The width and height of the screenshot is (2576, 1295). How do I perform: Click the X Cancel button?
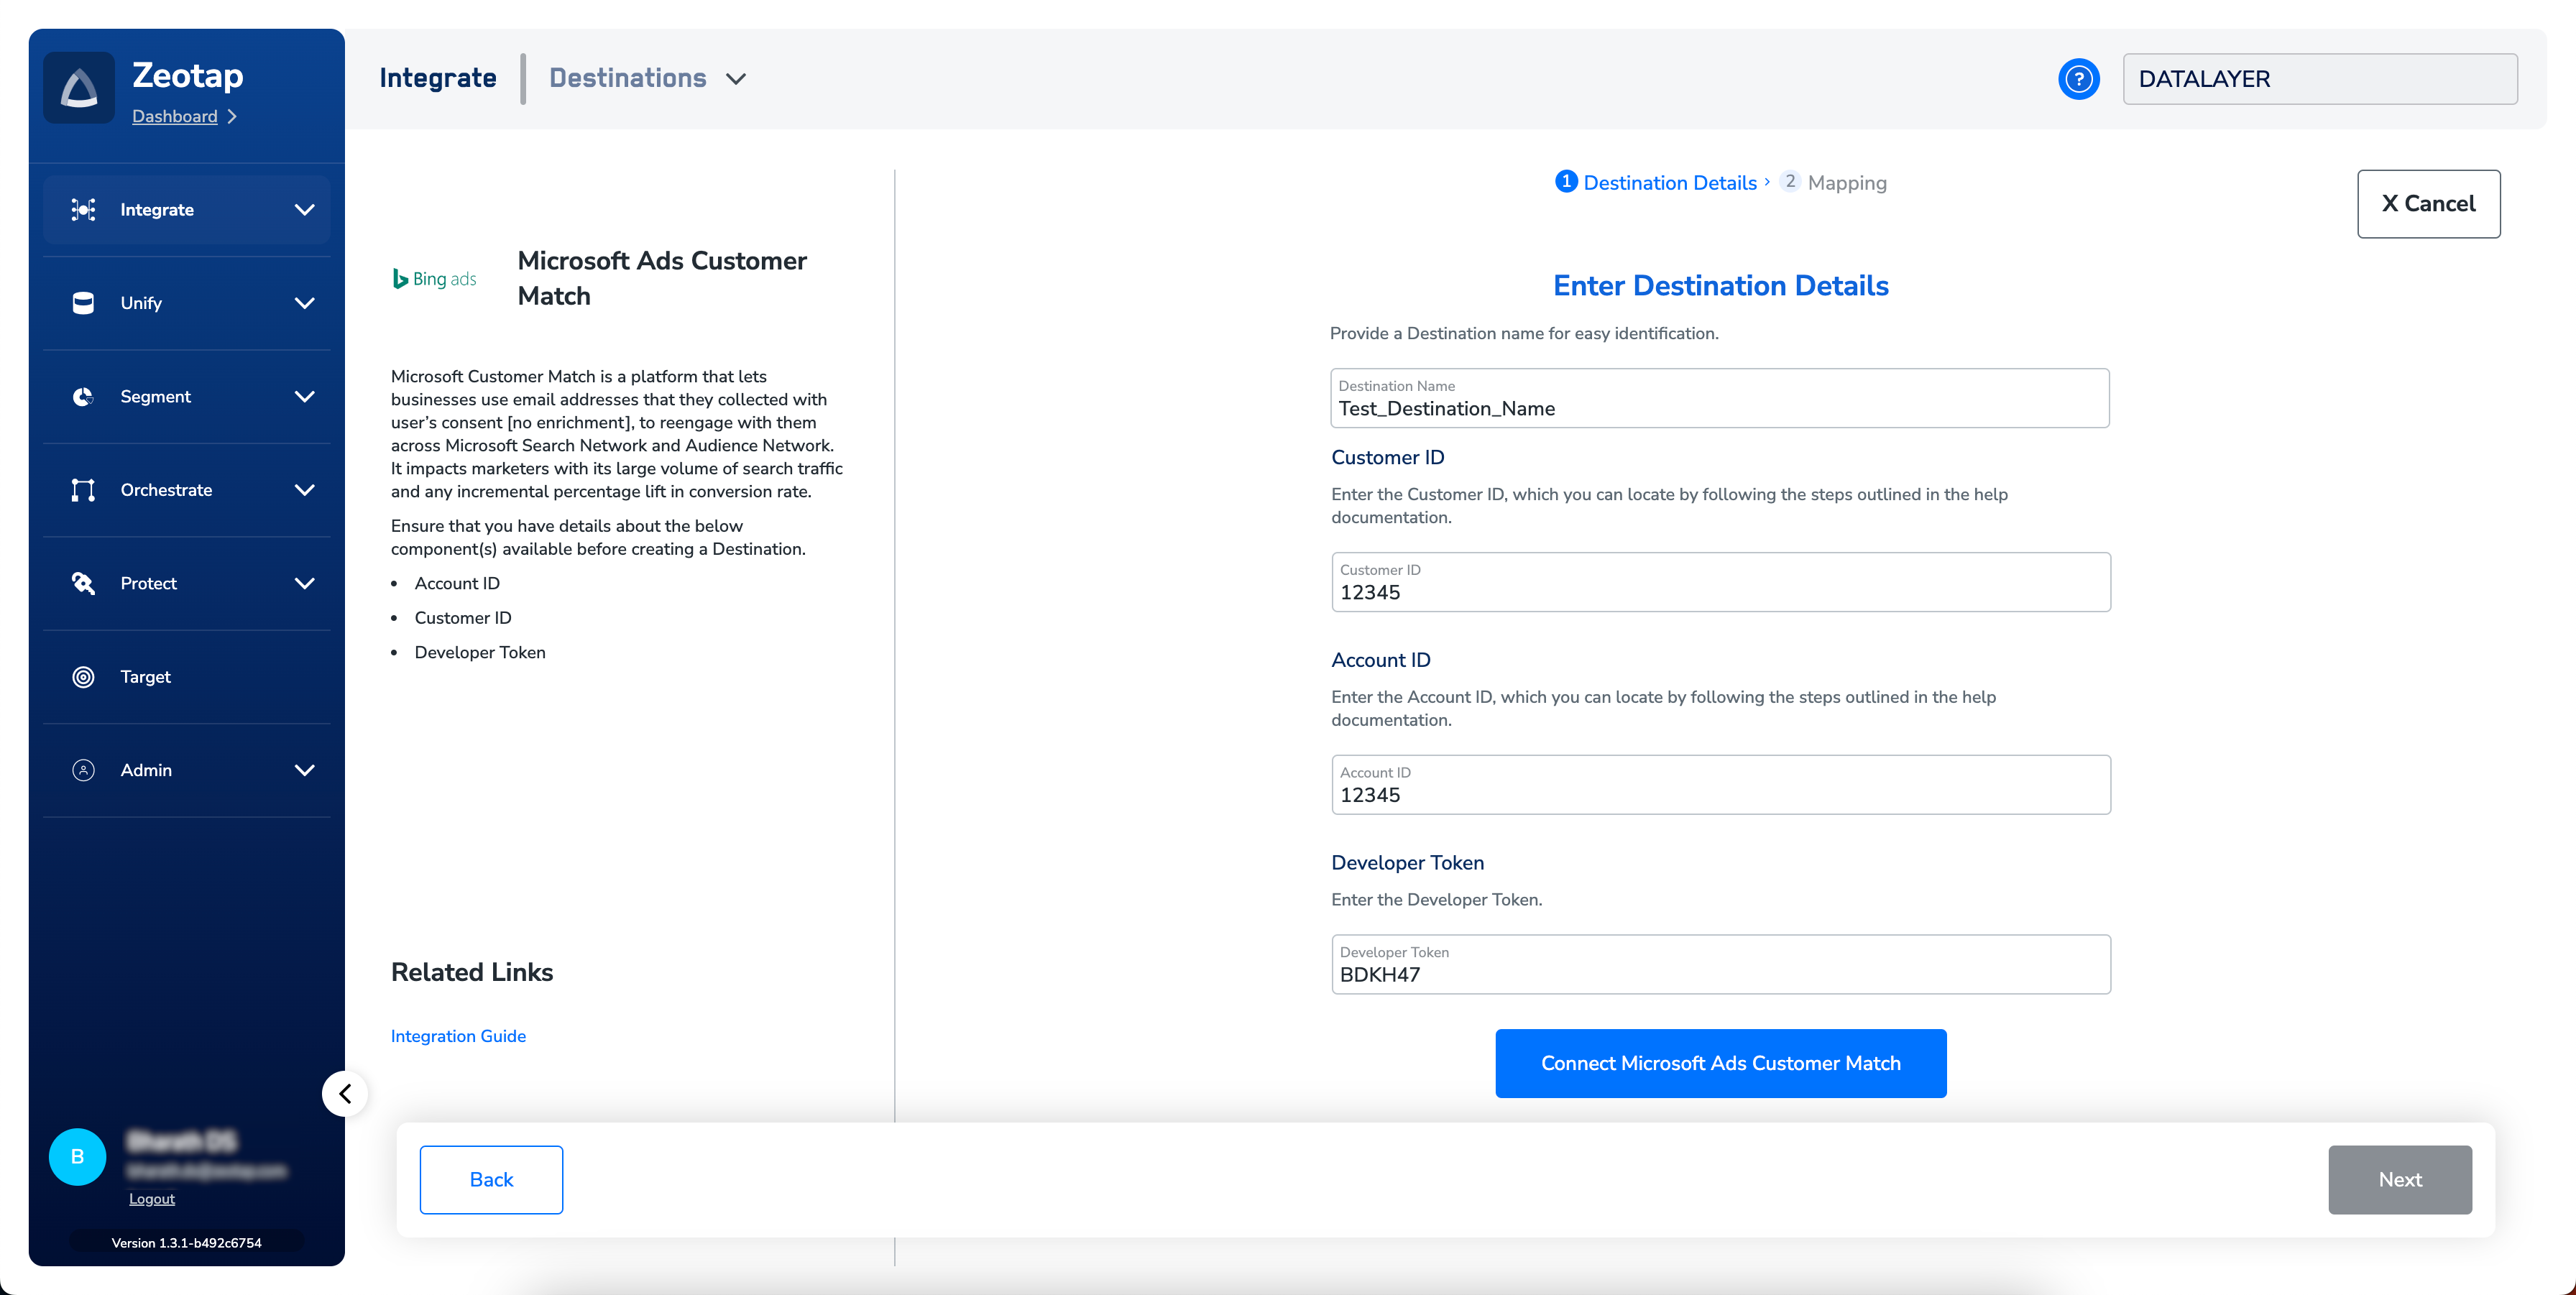click(x=2428, y=204)
